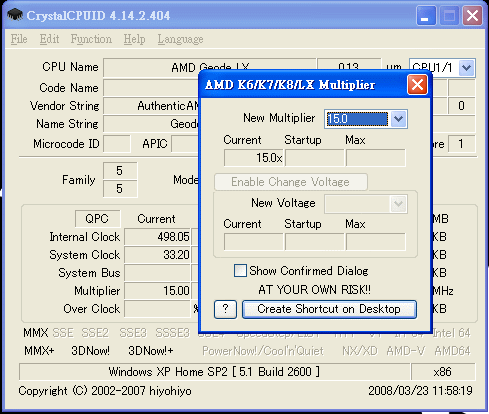Click the question mark help button
Image resolution: width=489 pixels, height=414 pixels.
click(225, 309)
